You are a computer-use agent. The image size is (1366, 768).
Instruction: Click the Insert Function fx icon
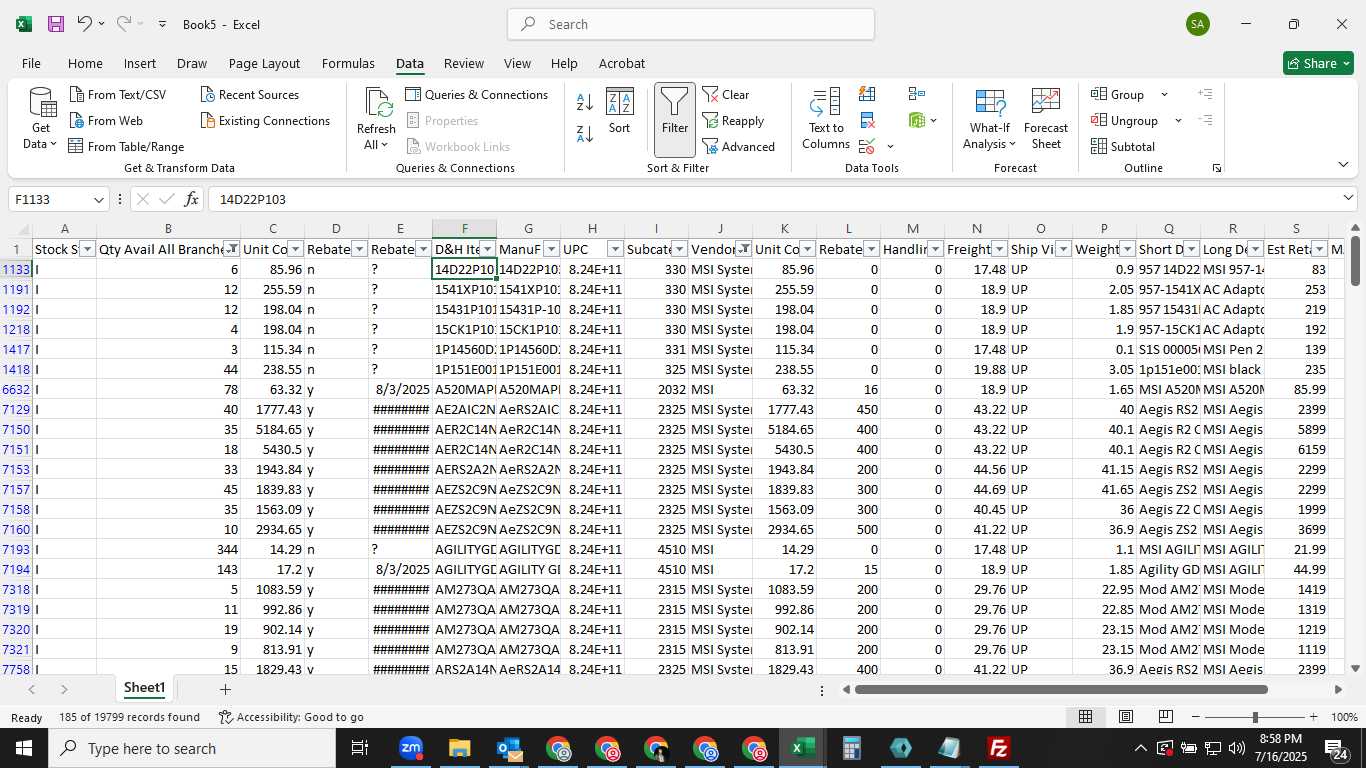[192, 199]
